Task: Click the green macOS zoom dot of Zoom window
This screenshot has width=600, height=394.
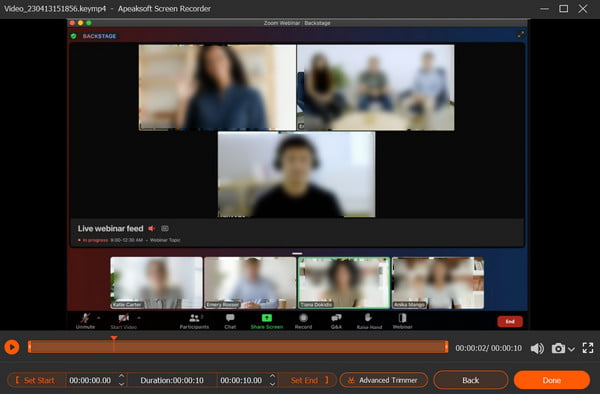Action: click(89, 23)
